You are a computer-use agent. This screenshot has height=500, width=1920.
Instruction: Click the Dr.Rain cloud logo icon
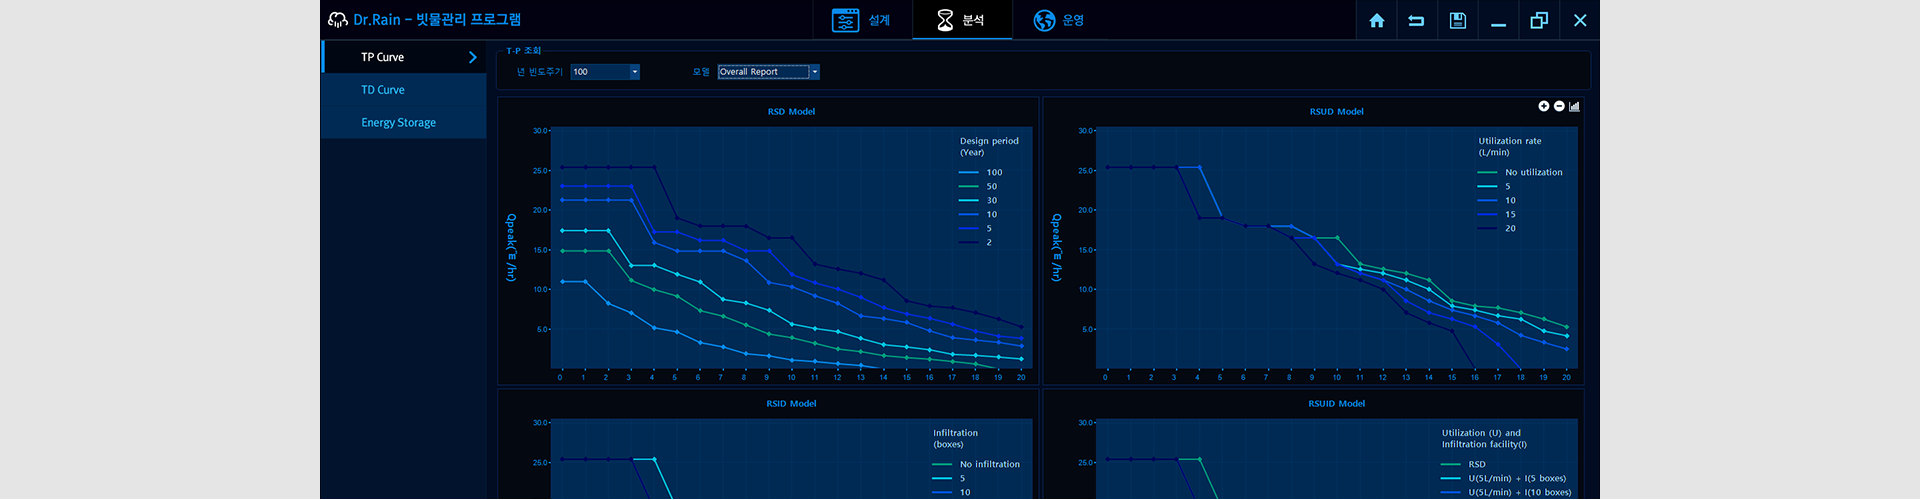(338, 20)
